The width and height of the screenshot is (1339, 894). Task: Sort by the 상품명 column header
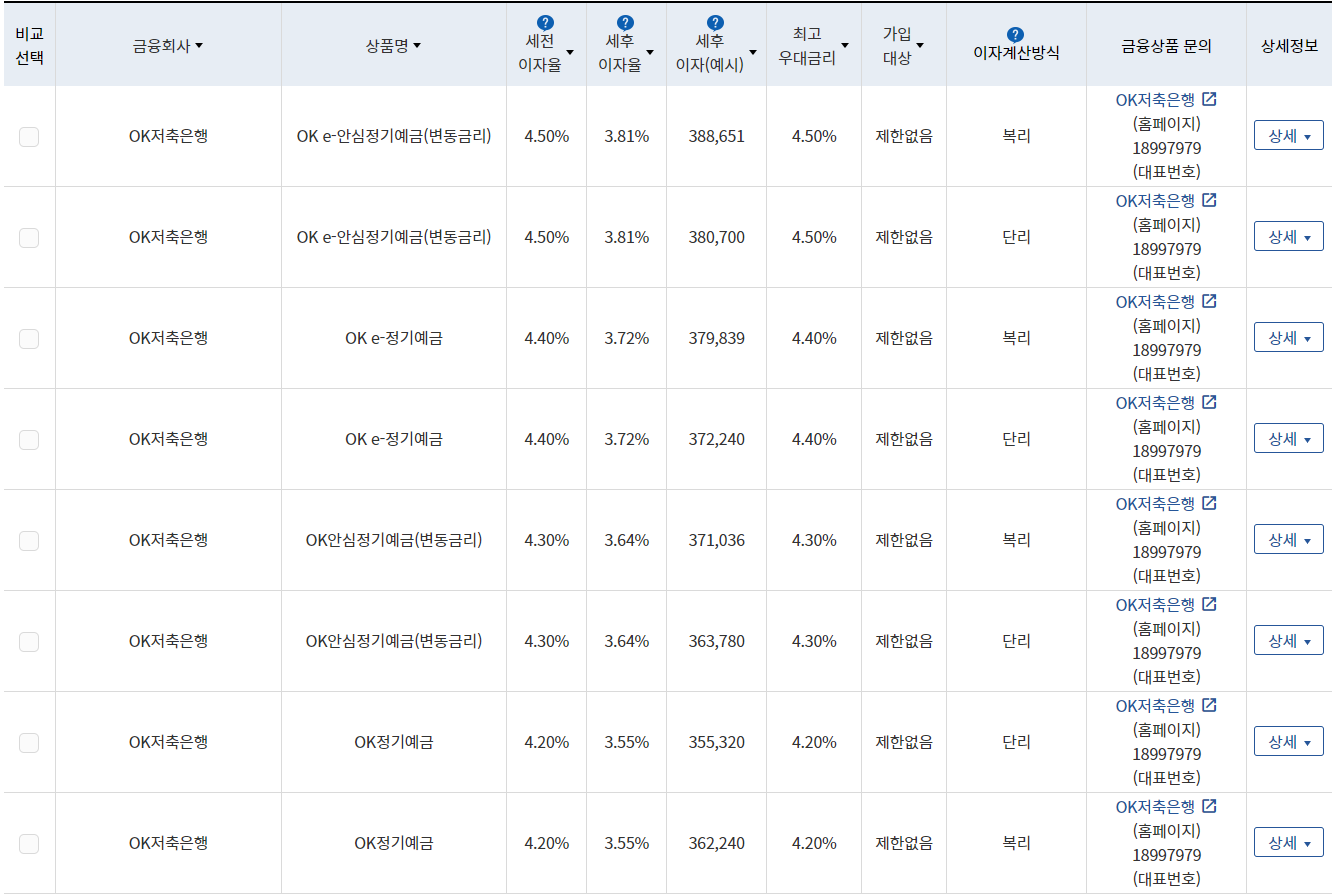pyautogui.click(x=394, y=46)
